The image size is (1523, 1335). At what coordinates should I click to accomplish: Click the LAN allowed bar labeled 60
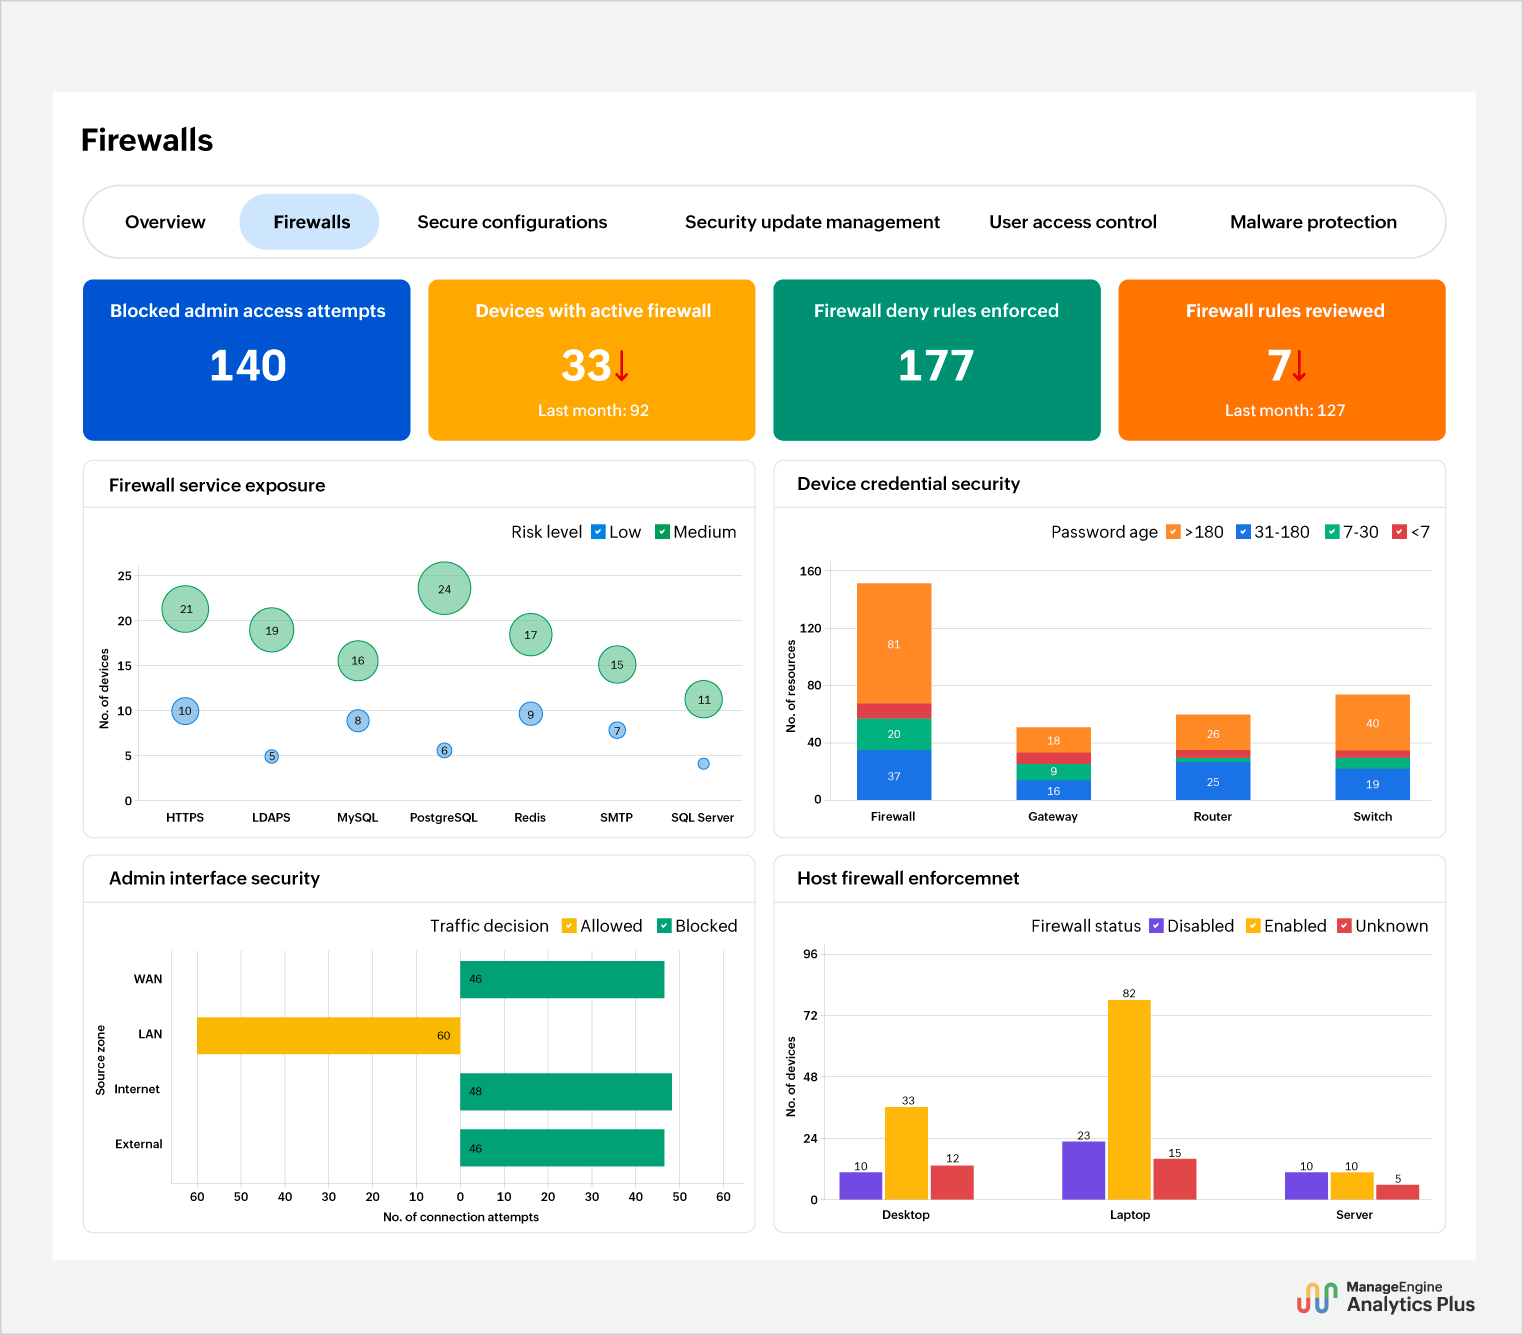(329, 1036)
